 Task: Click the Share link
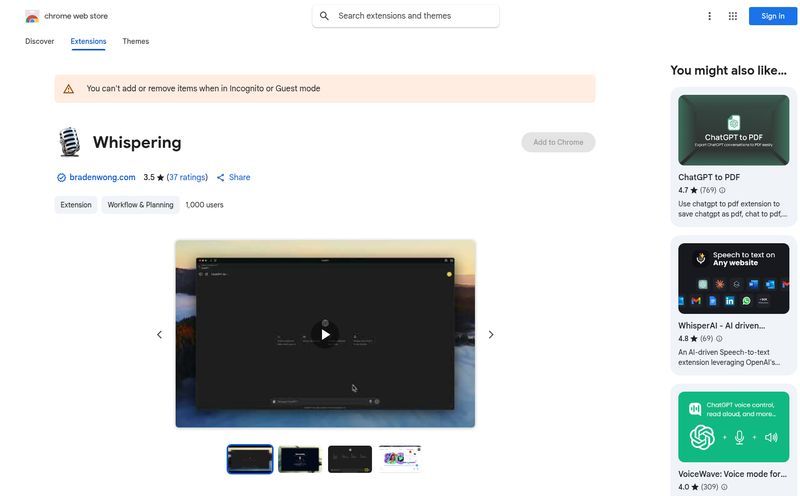pos(239,178)
